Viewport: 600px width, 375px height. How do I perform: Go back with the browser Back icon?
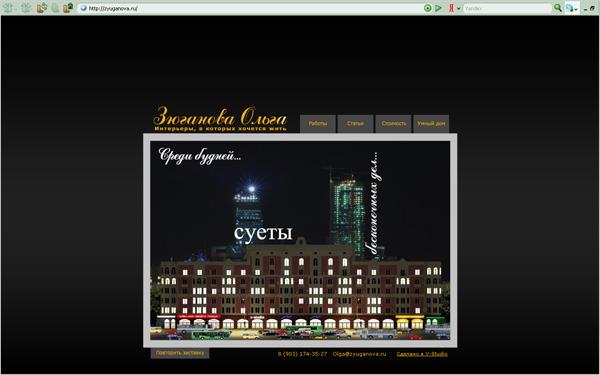coord(7,8)
